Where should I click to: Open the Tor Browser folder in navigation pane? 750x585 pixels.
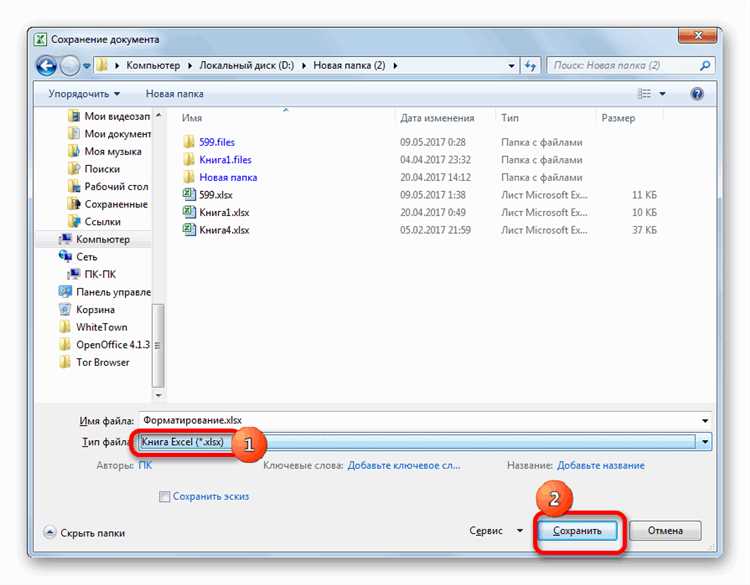[94, 363]
